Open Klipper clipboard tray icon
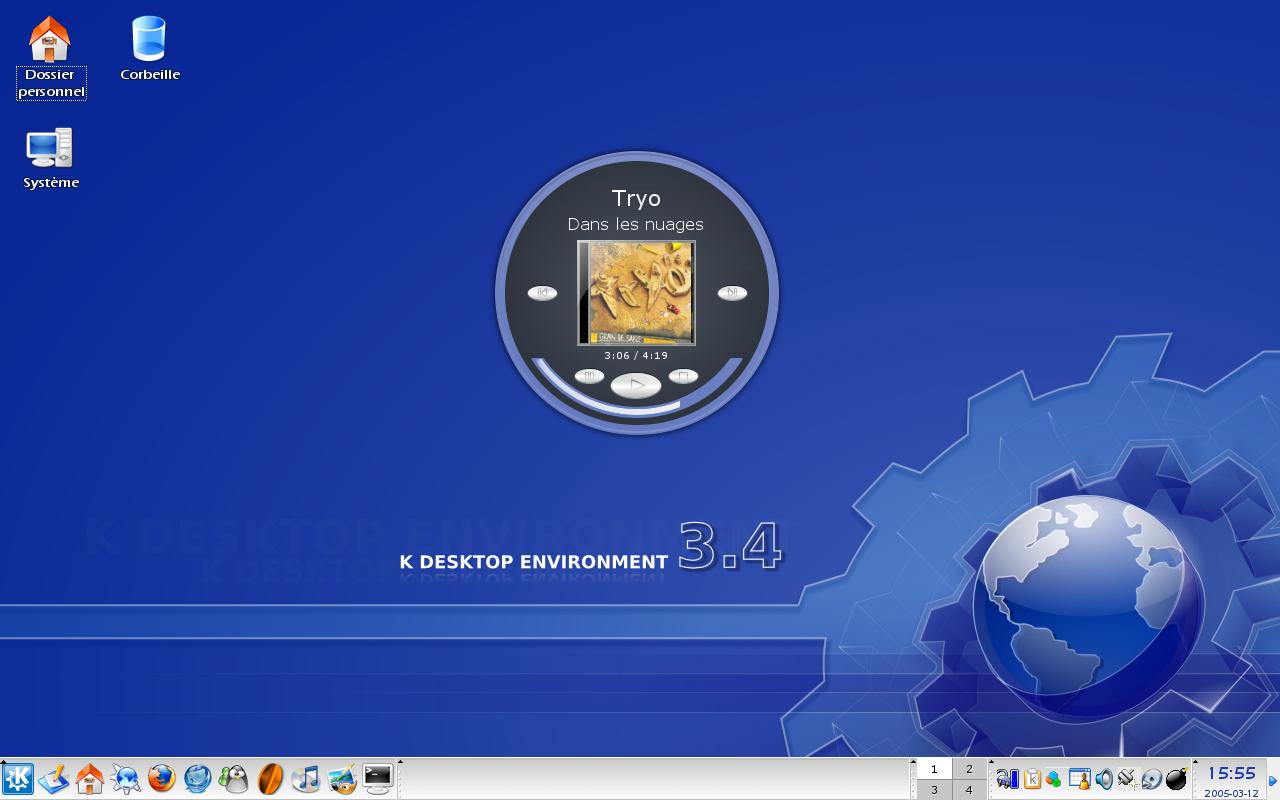The image size is (1280, 800). [1032, 779]
